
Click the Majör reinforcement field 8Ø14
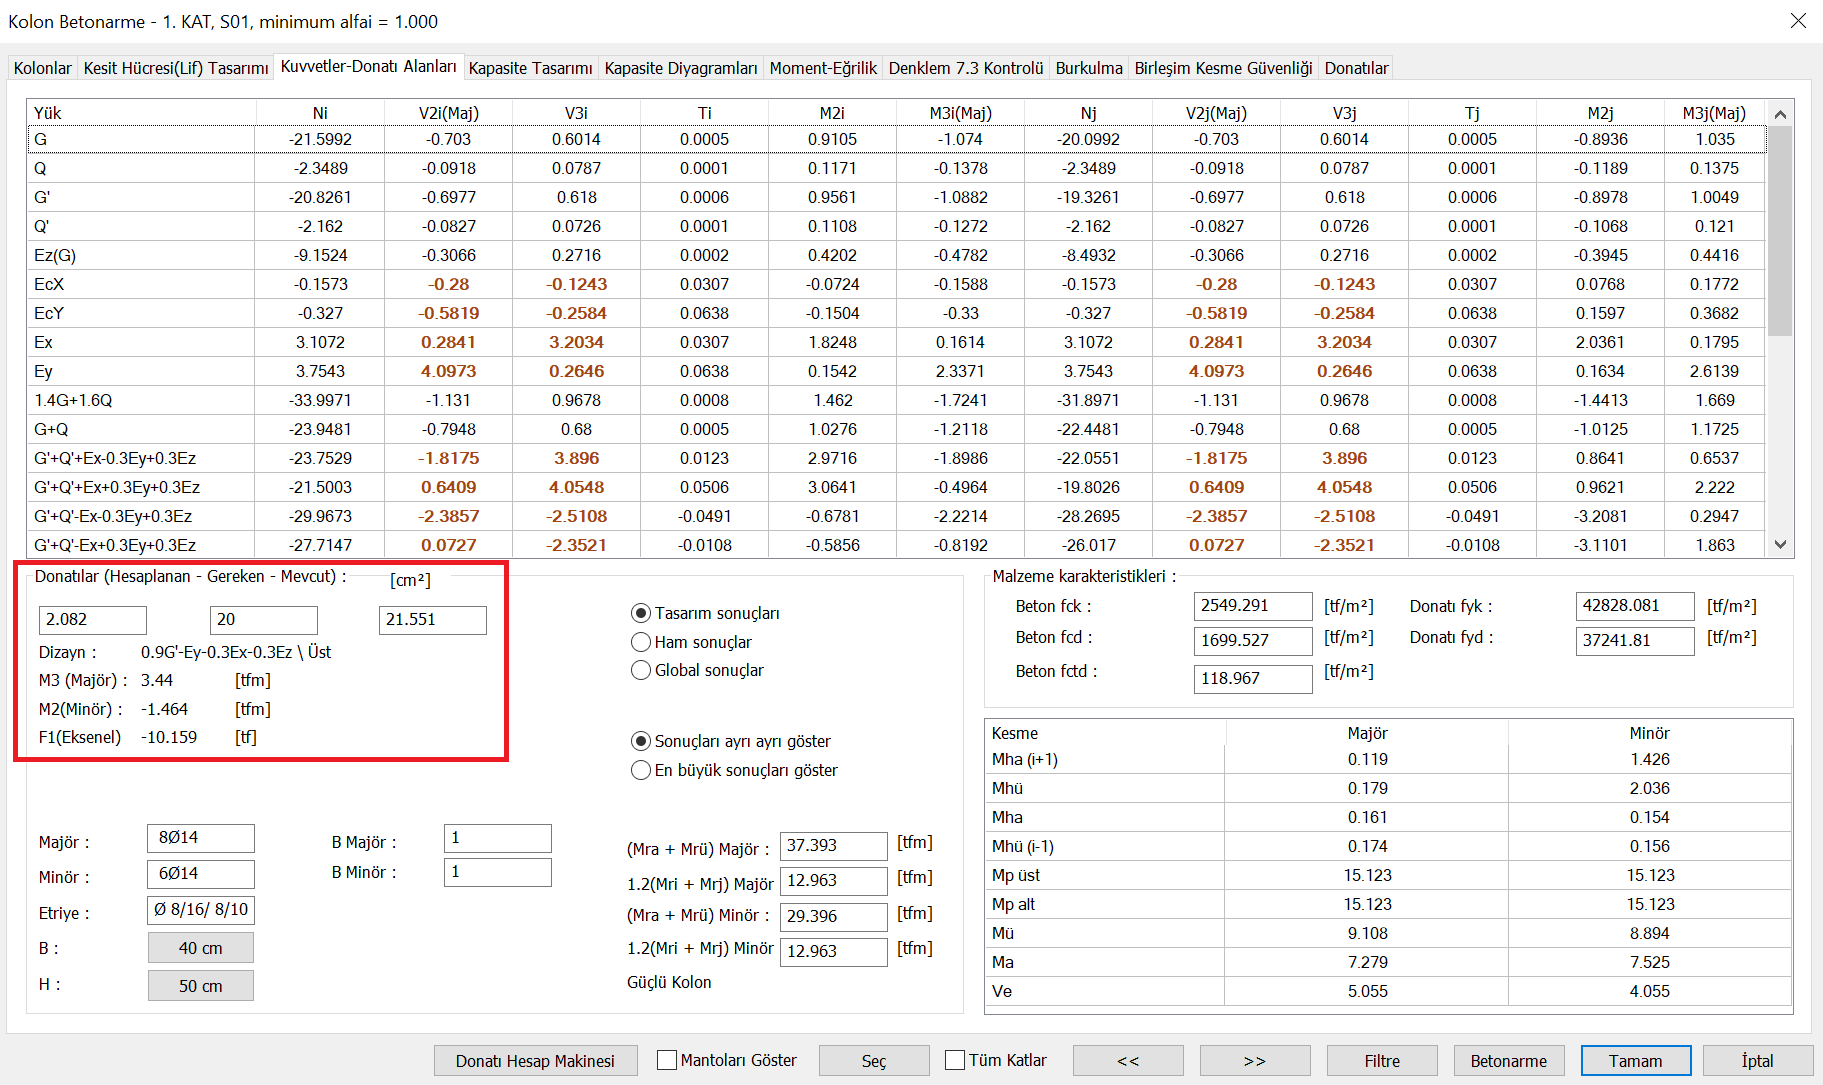point(200,838)
